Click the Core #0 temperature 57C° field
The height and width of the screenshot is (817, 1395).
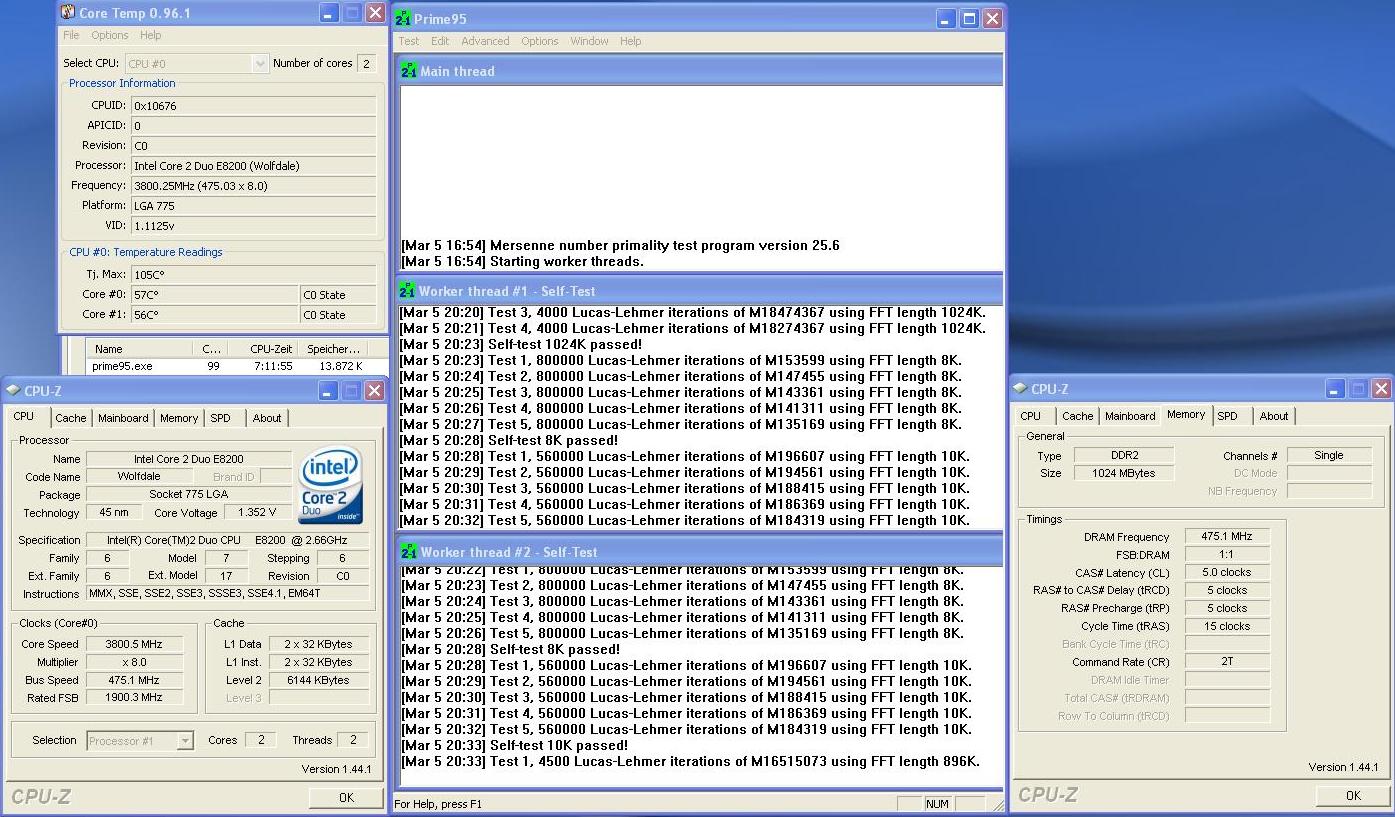point(215,294)
